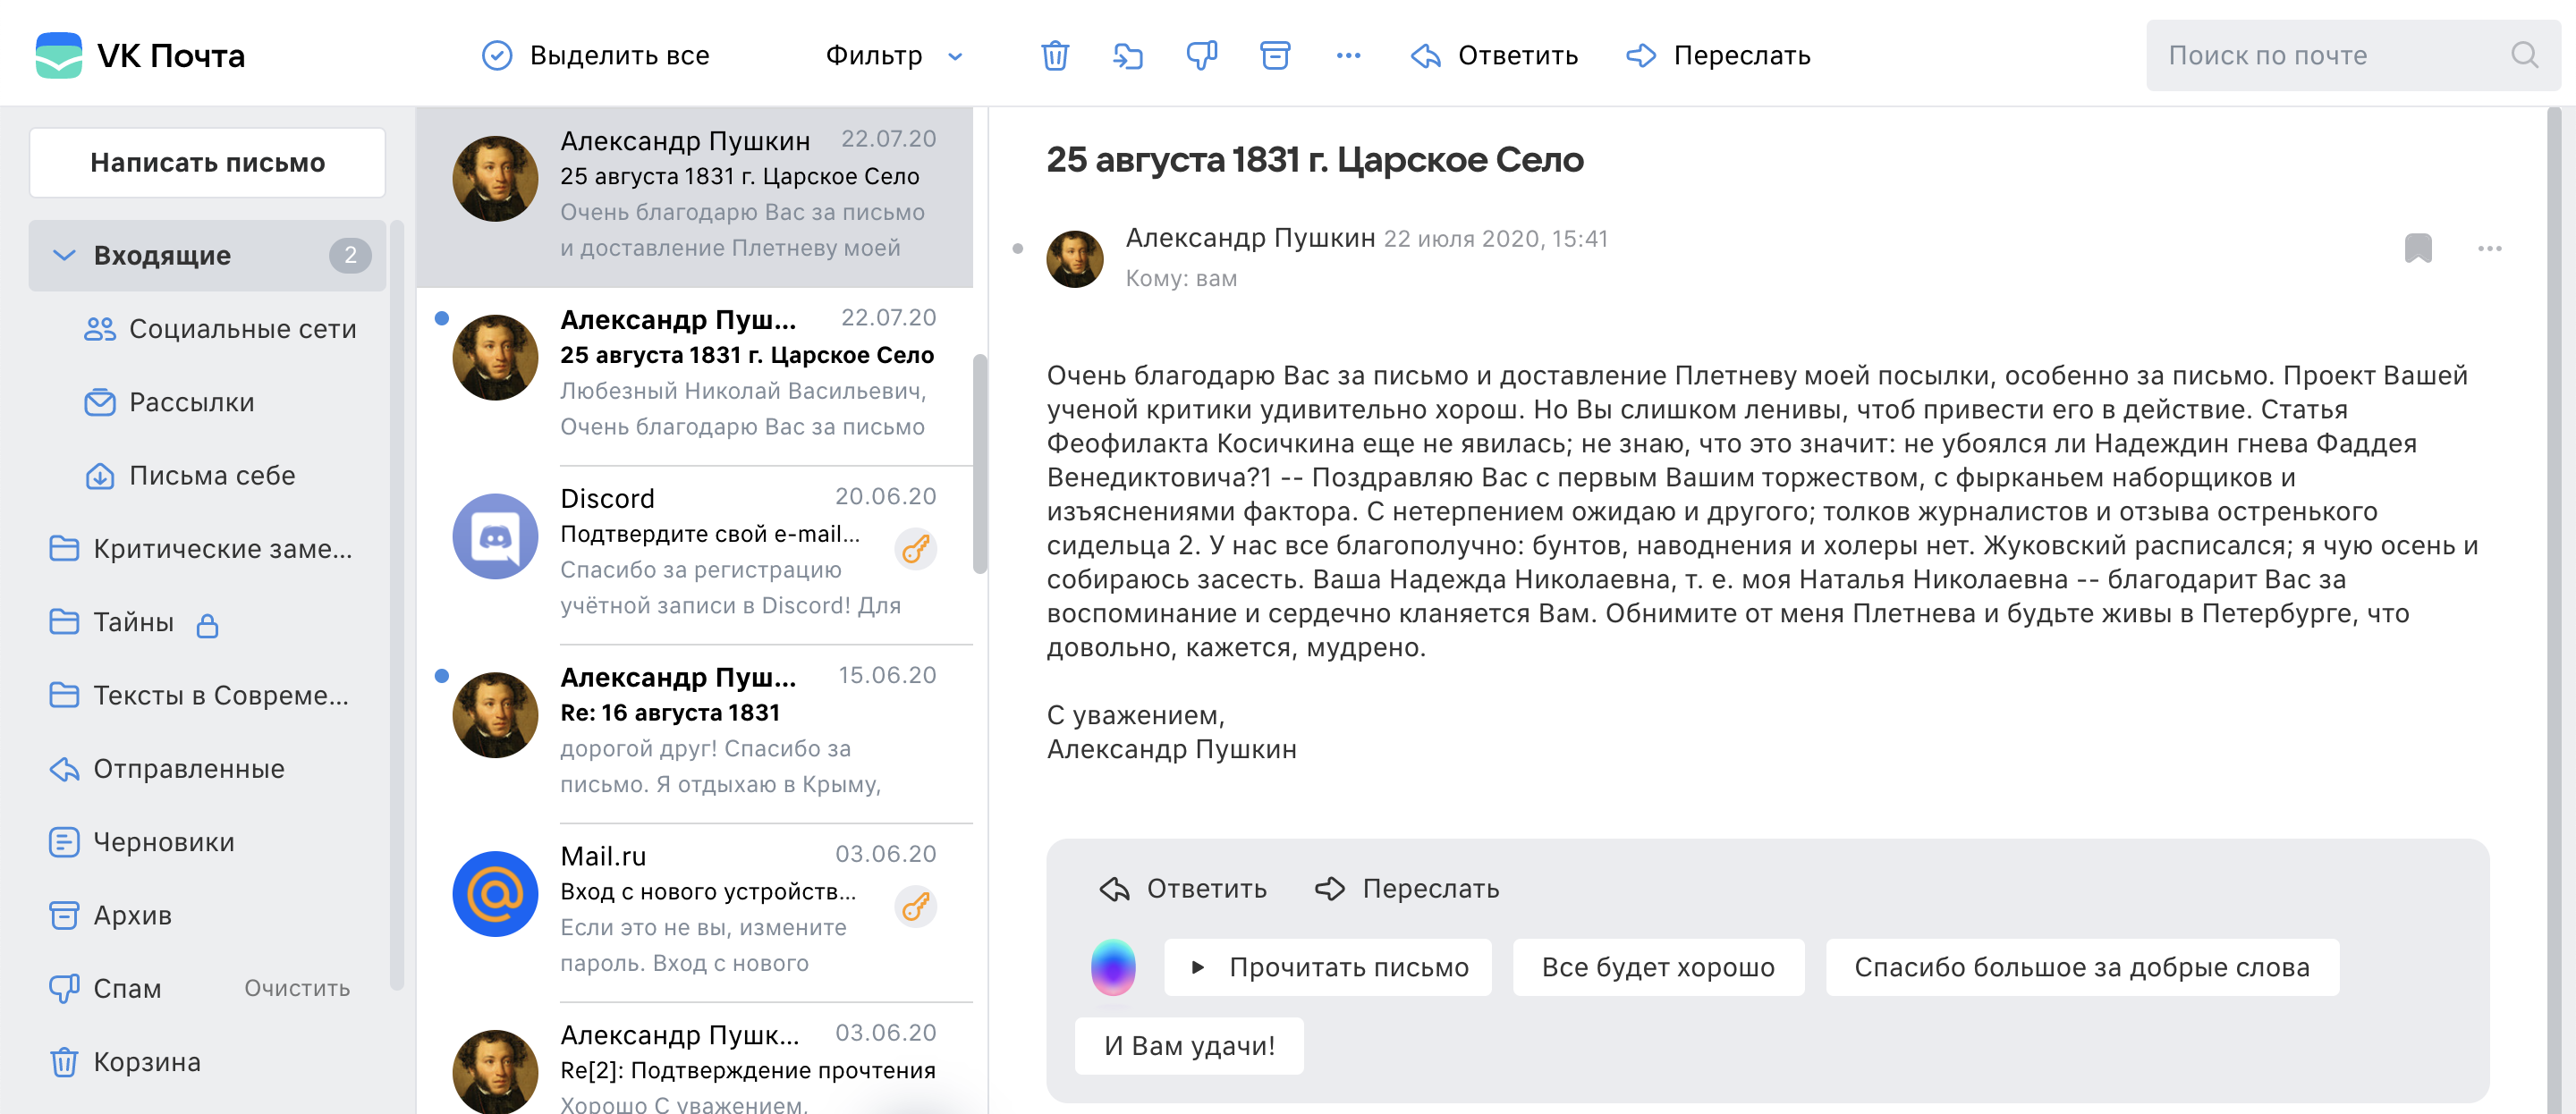Click the colorful assistant orb icon
Screen dimensions: 2576x1114
click(1113, 967)
